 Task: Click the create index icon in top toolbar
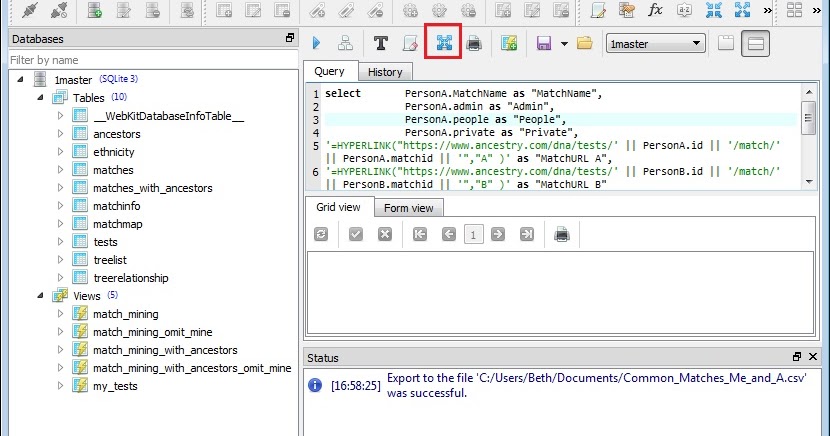coord(317,10)
